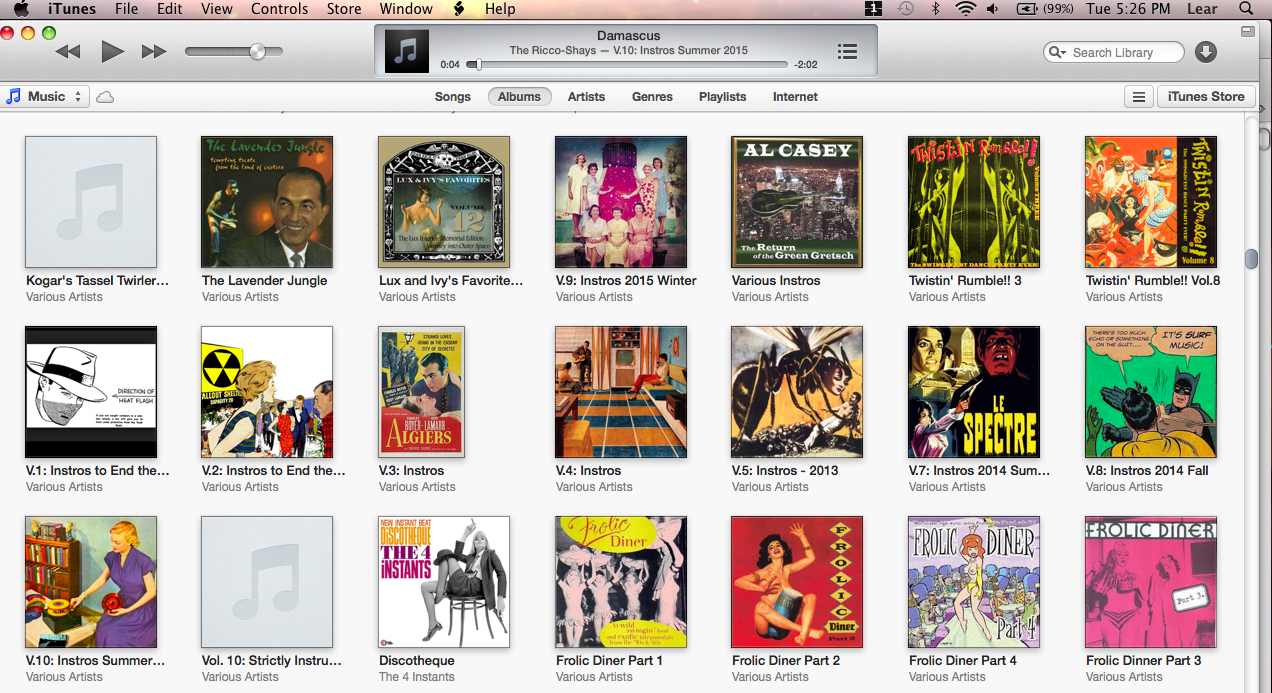Open the Music library dropdown
Screen dimensions: 1272x693
tap(46, 96)
